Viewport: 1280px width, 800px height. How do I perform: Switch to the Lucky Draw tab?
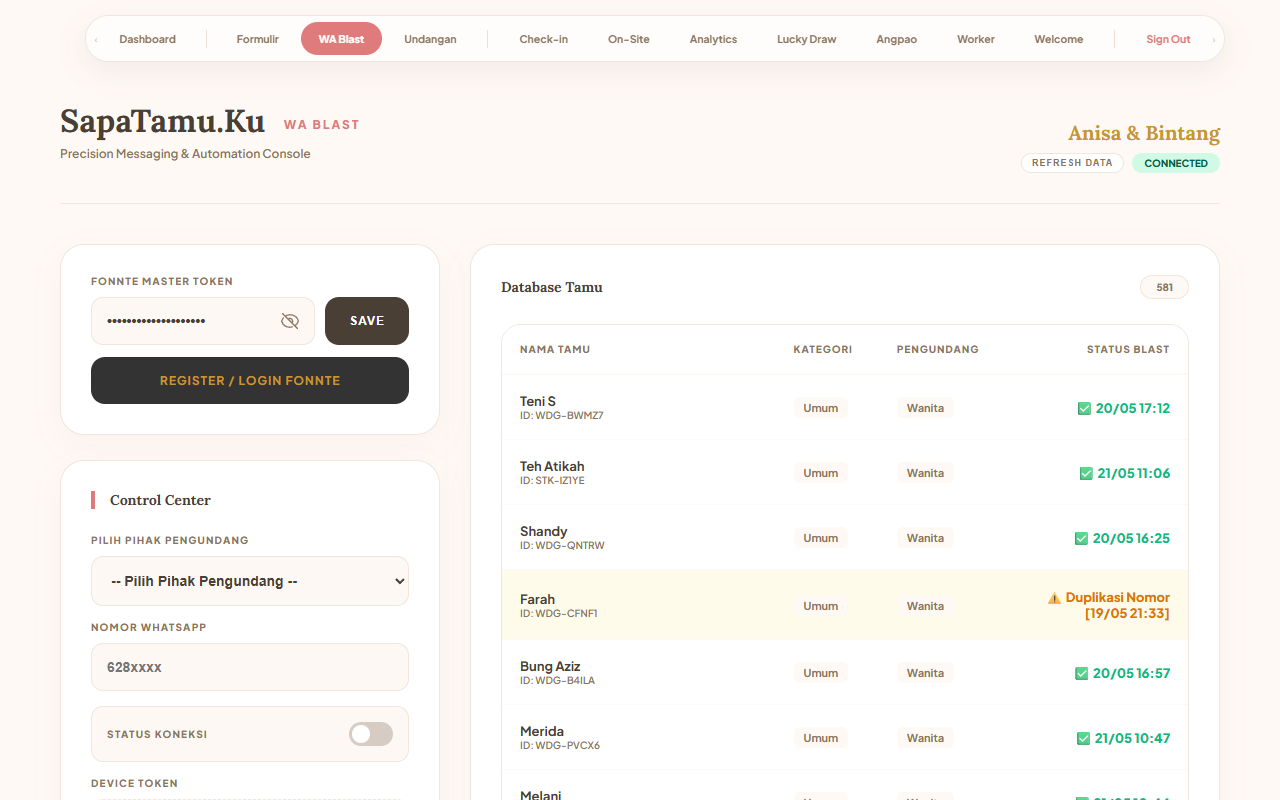pyautogui.click(x=807, y=39)
